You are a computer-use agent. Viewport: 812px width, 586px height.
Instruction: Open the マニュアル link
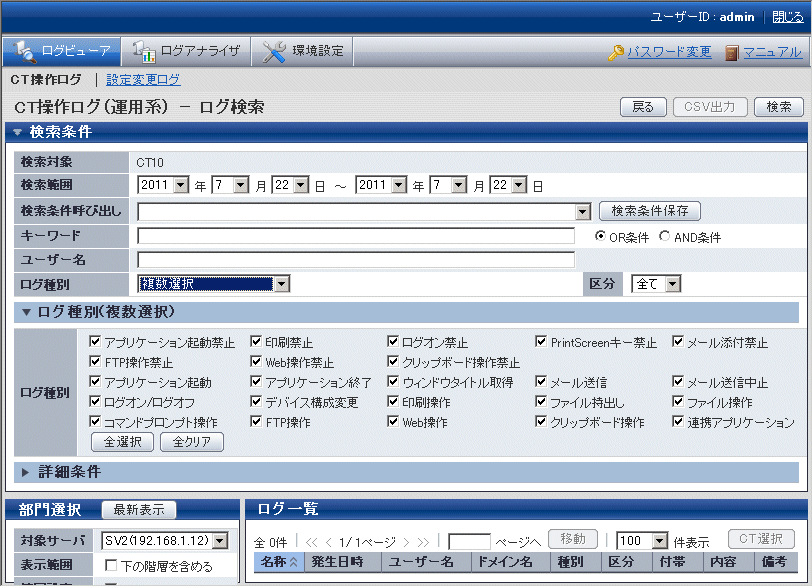pos(772,52)
